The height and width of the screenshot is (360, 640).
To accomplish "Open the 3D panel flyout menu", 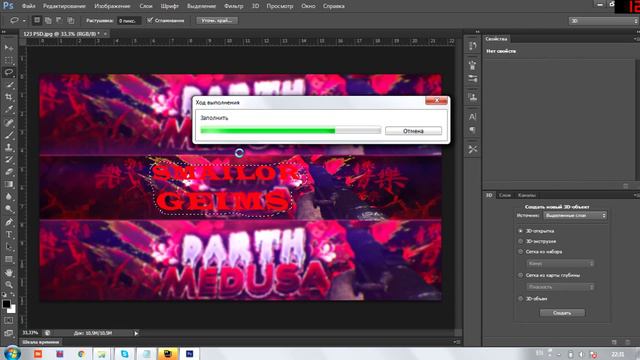I will point(636,196).
